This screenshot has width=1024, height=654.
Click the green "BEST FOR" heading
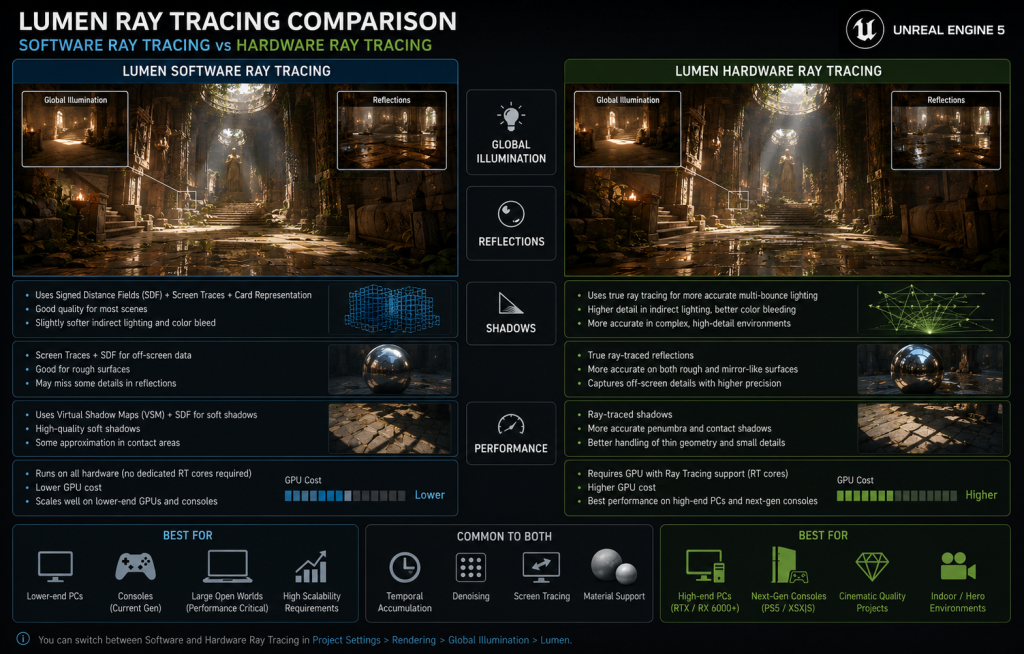point(823,536)
